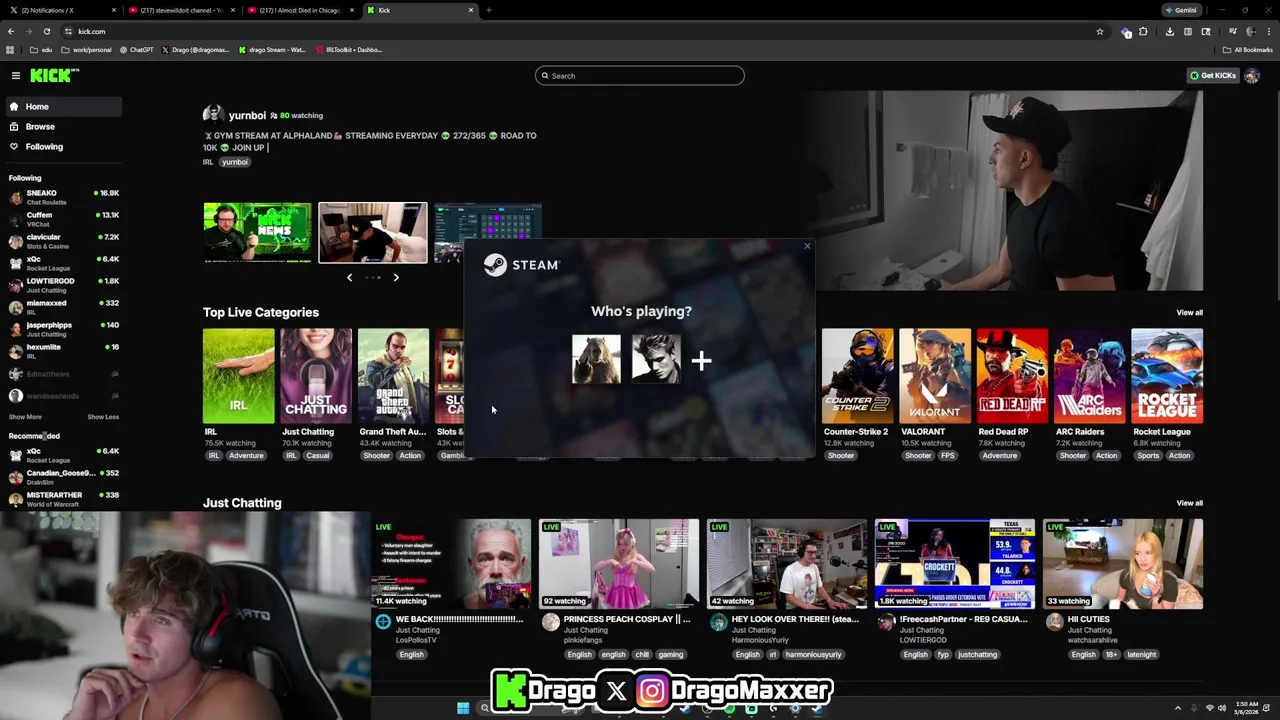1280x720 pixels.
Task: Open ChatGPT bookmark
Action: (x=136, y=50)
